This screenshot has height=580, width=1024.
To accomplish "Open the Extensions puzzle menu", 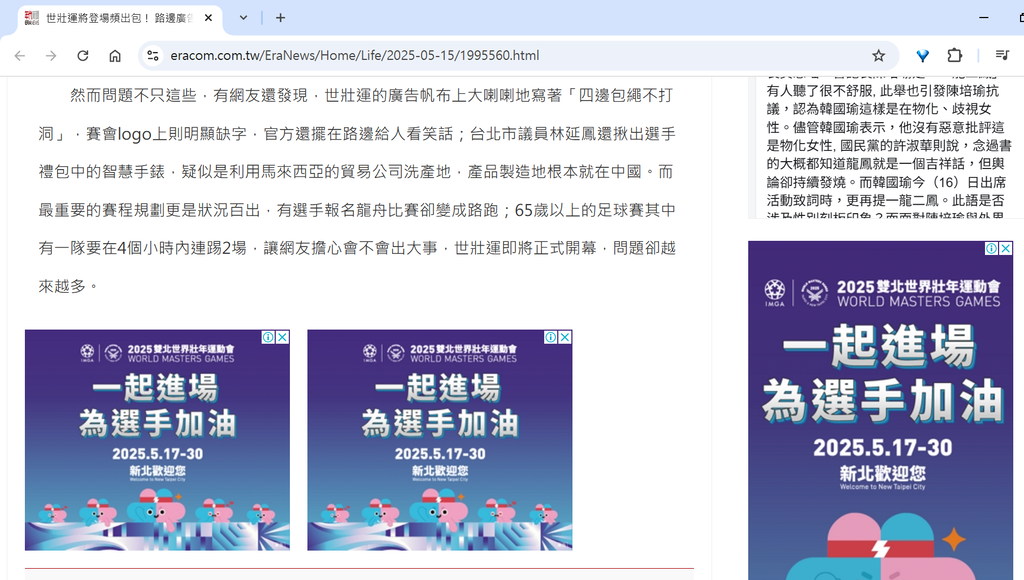I will pyautogui.click(x=955, y=56).
